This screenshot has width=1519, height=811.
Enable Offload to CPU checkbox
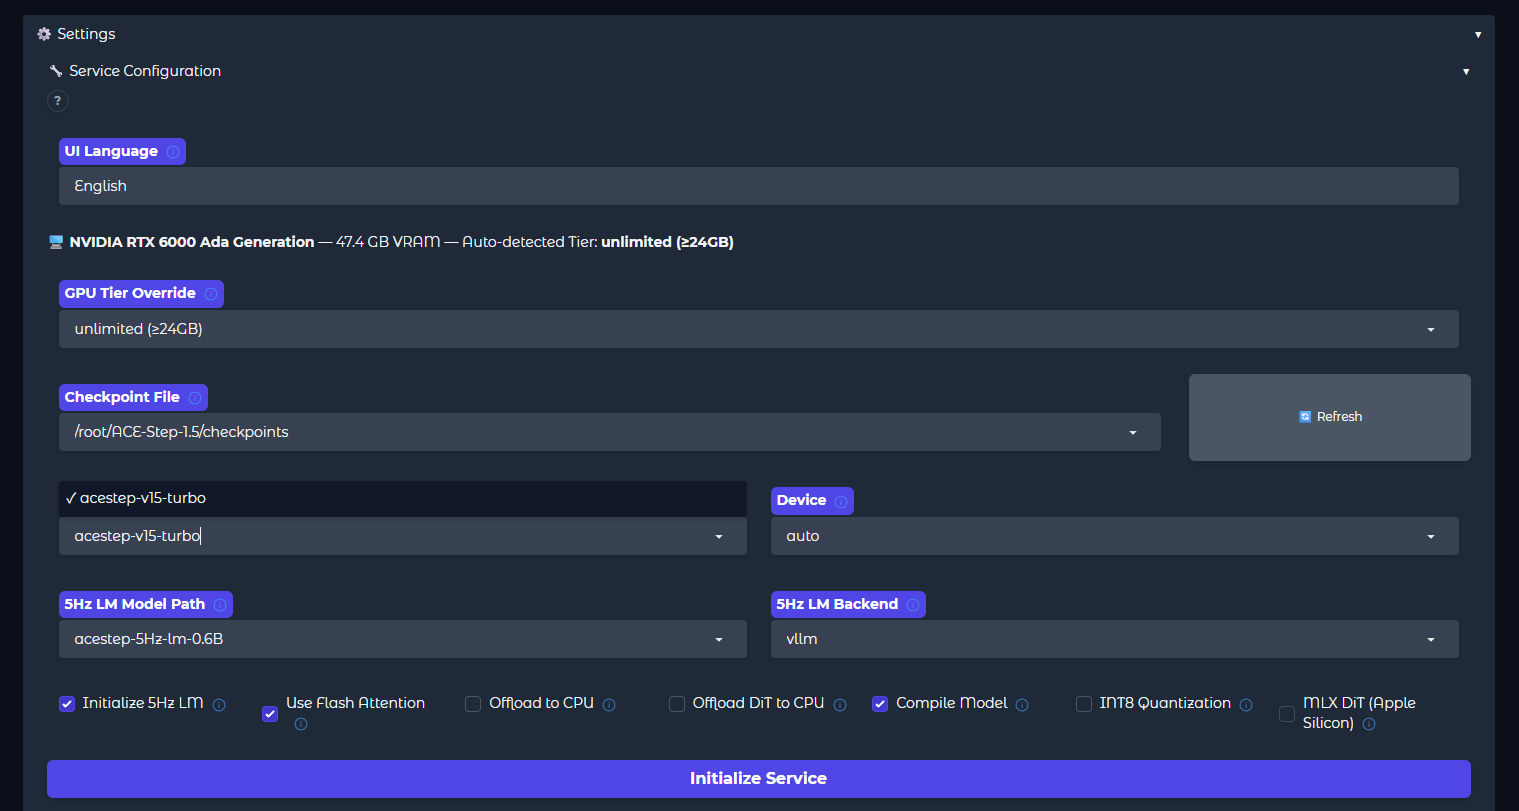point(473,704)
